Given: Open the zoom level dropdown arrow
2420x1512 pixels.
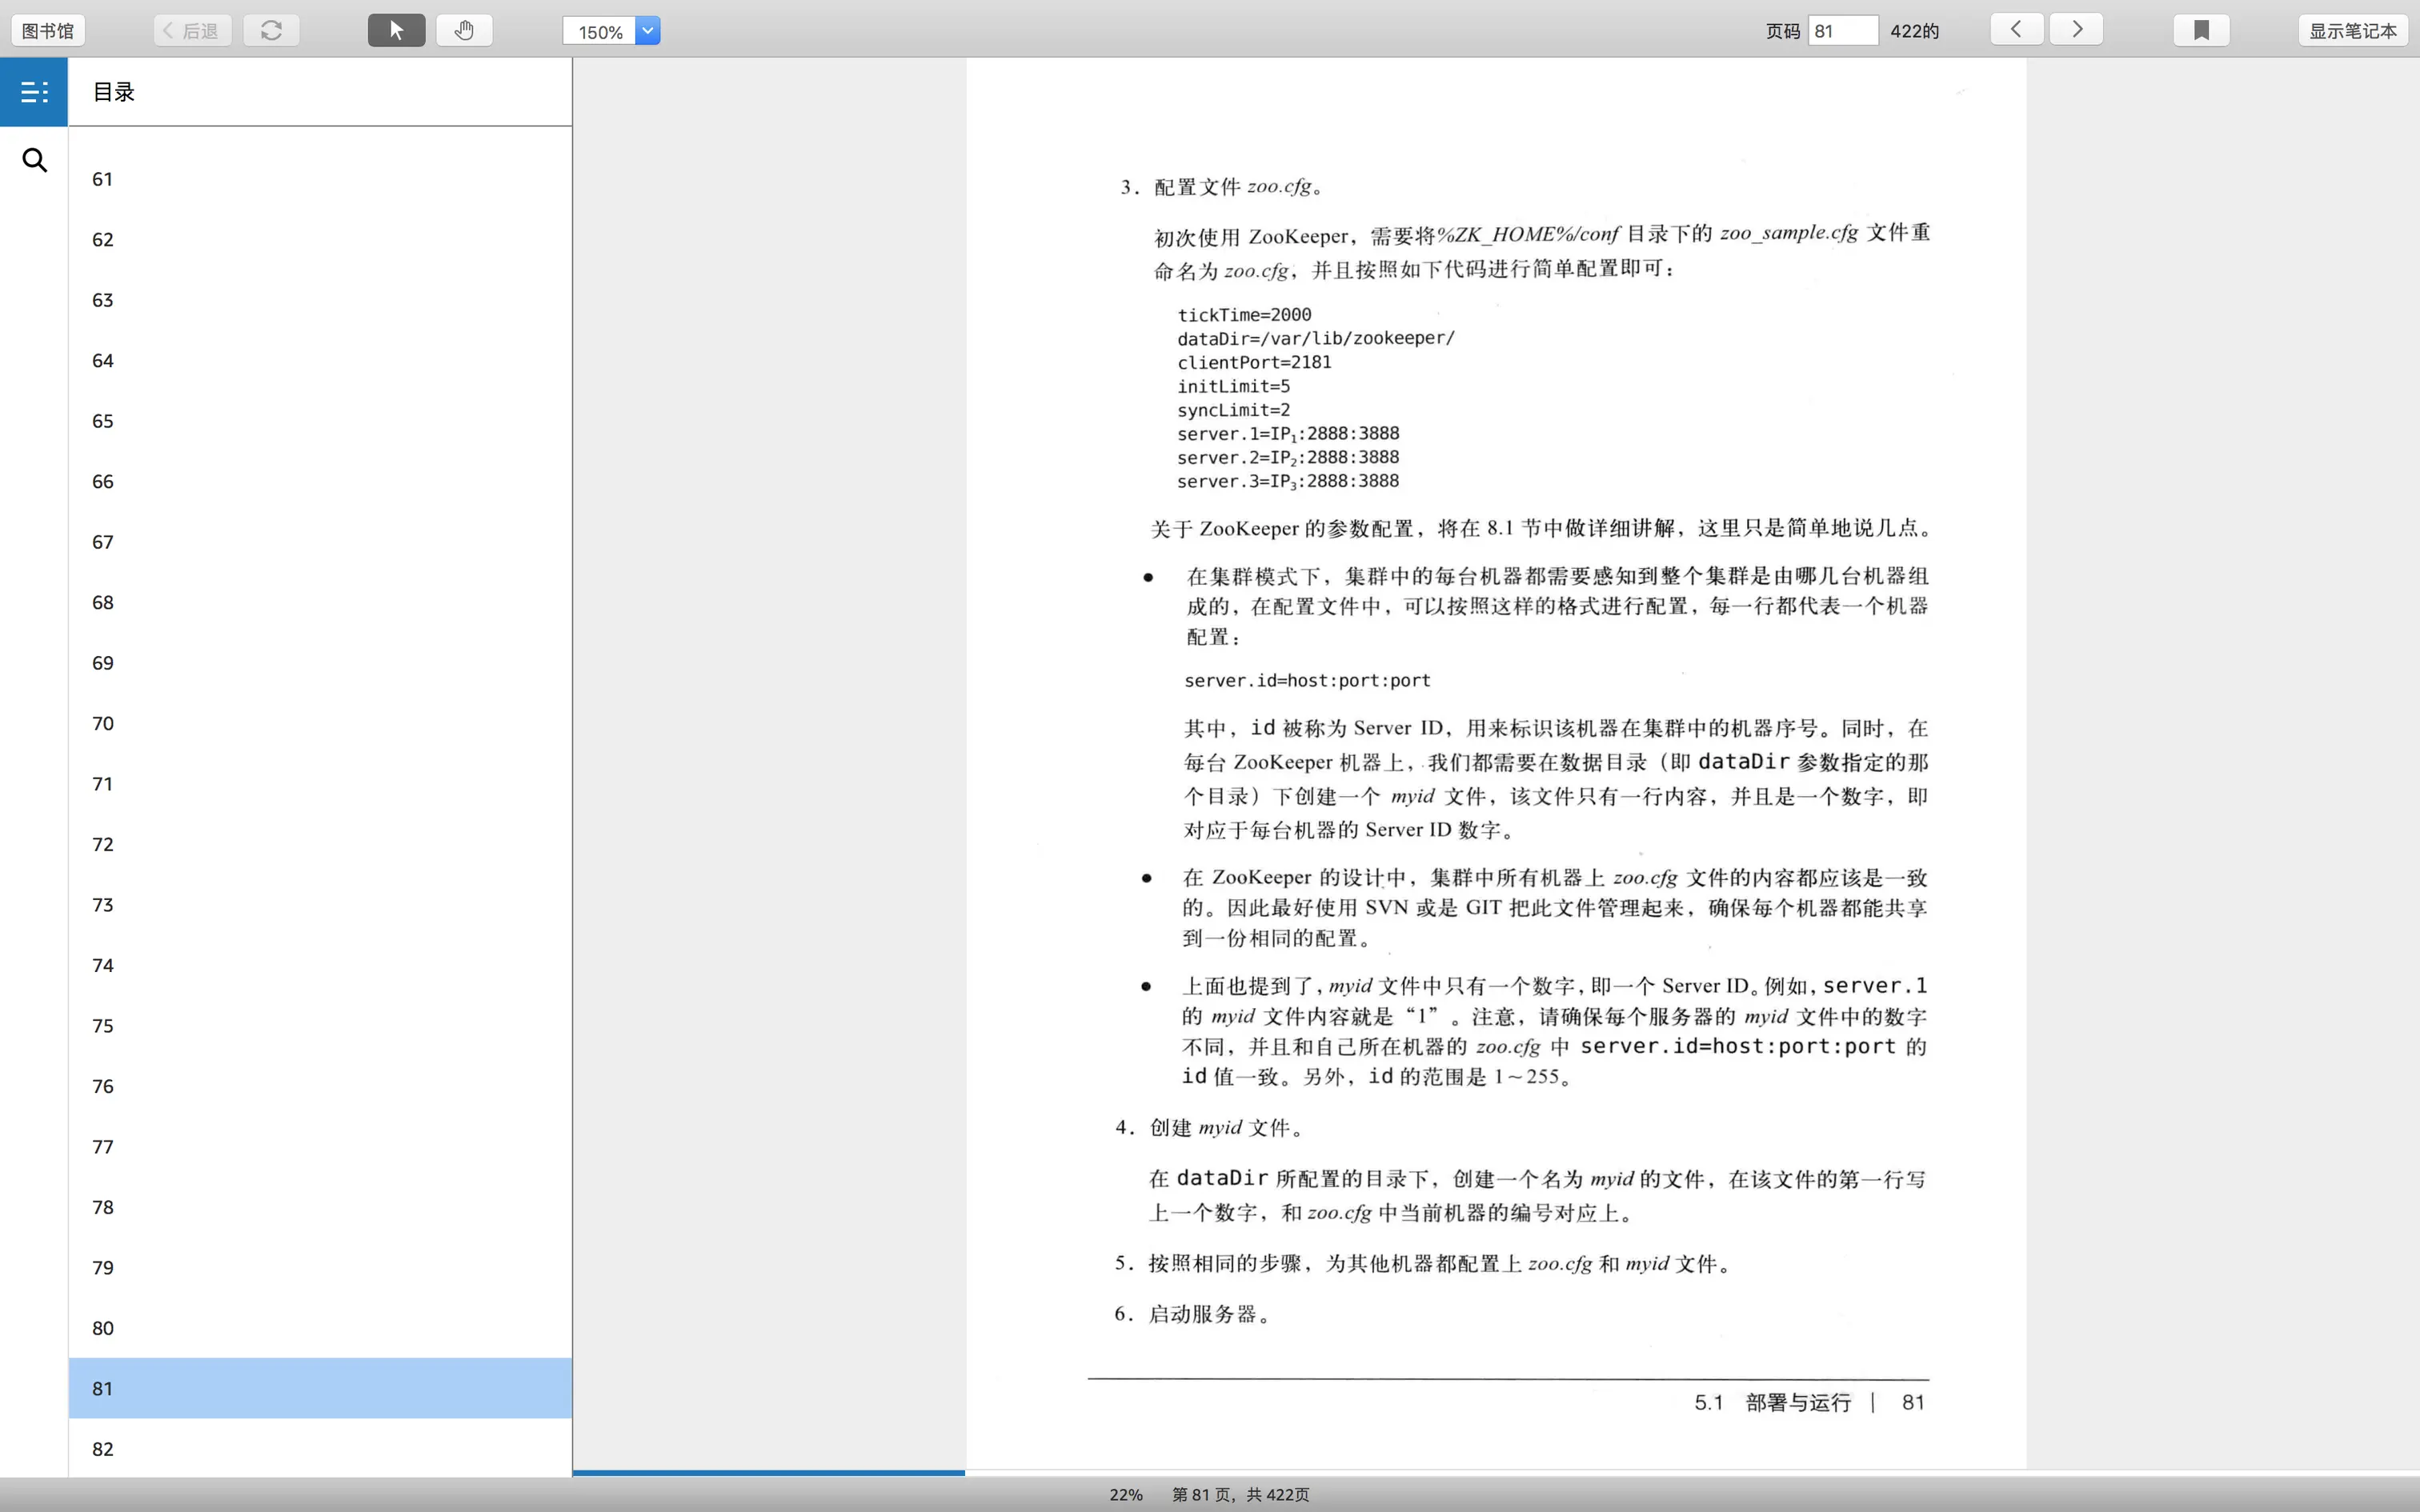Looking at the screenshot, I should 648,30.
